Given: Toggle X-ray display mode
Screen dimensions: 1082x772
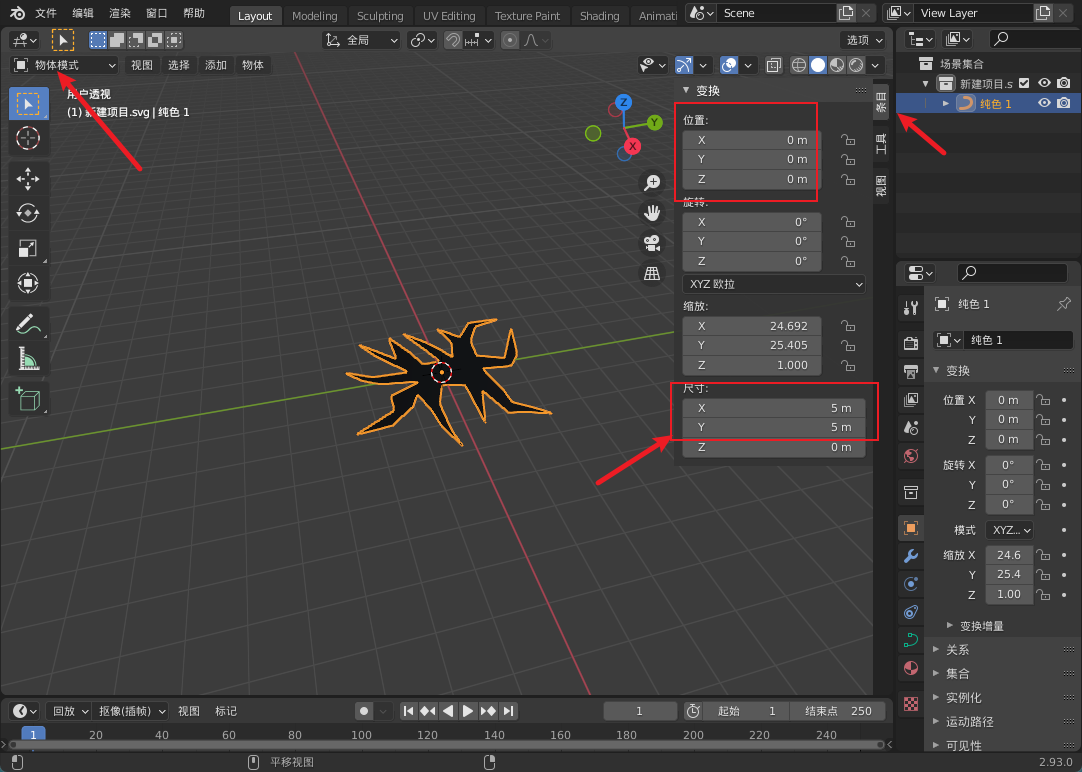Looking at the screenshot, I should [x=774, y=65].
